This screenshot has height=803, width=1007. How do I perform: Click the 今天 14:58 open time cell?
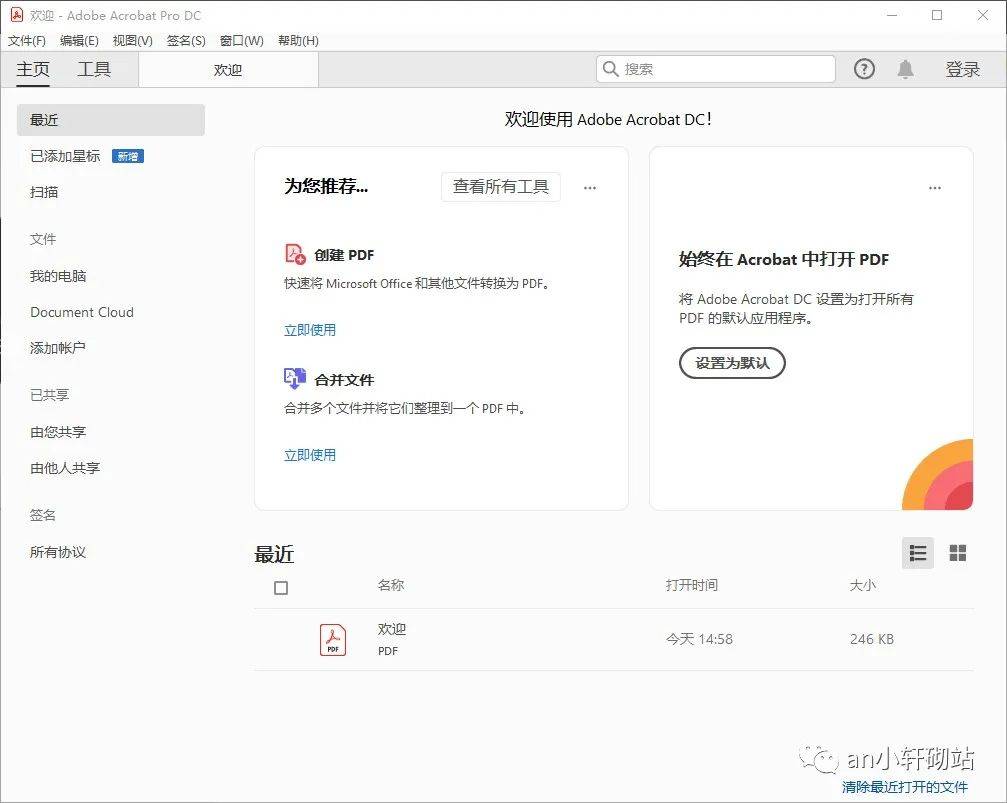click(699, 639)
